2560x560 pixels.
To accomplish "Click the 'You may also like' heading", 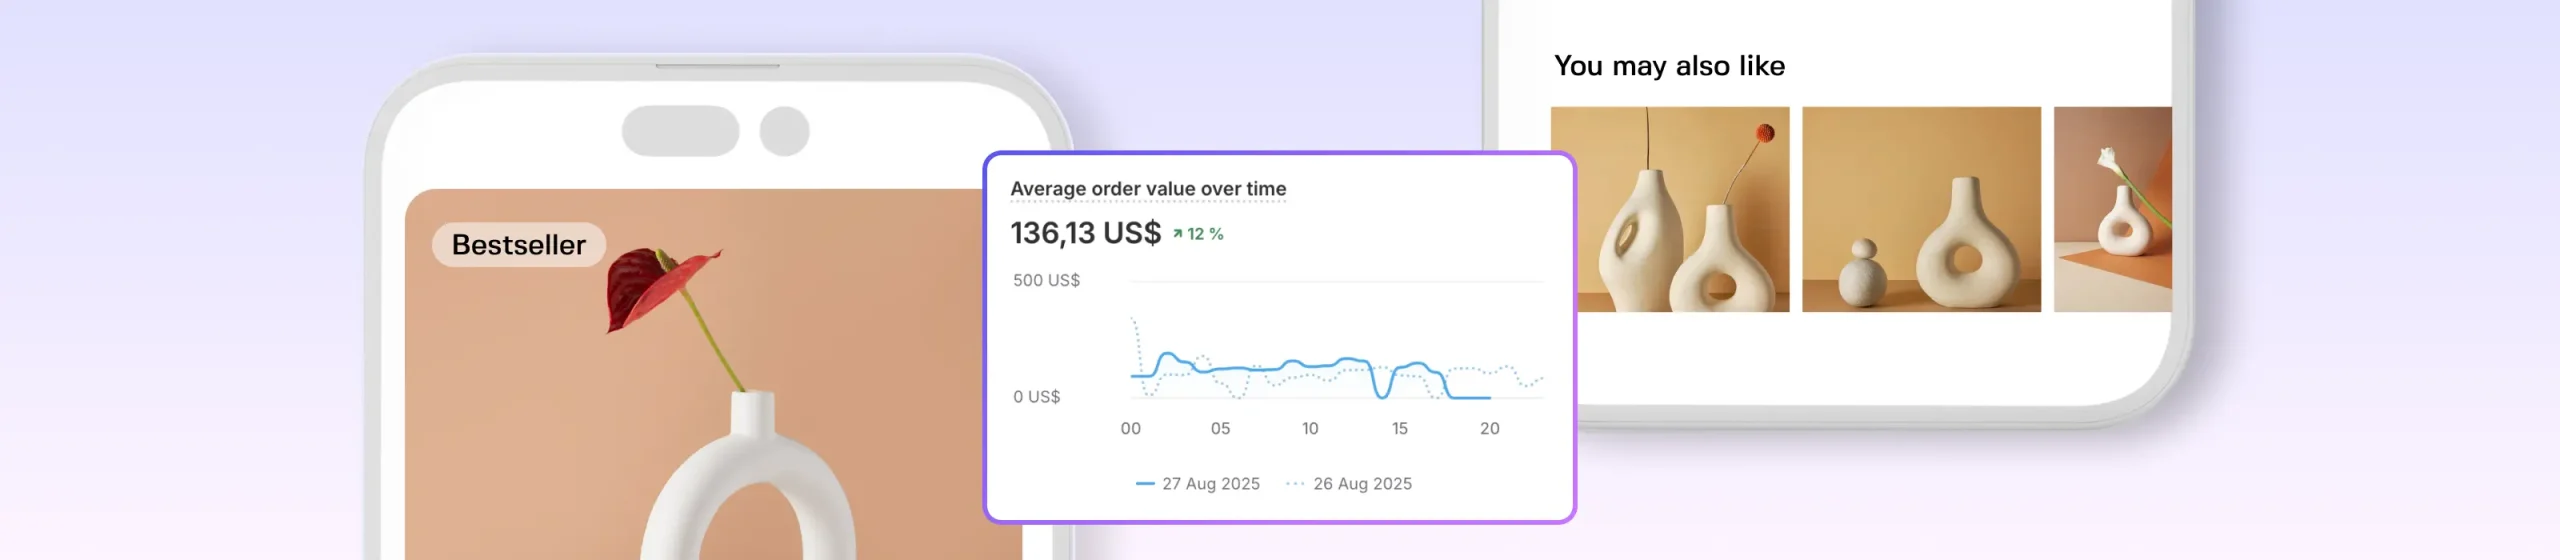I will pos(1669,66).
